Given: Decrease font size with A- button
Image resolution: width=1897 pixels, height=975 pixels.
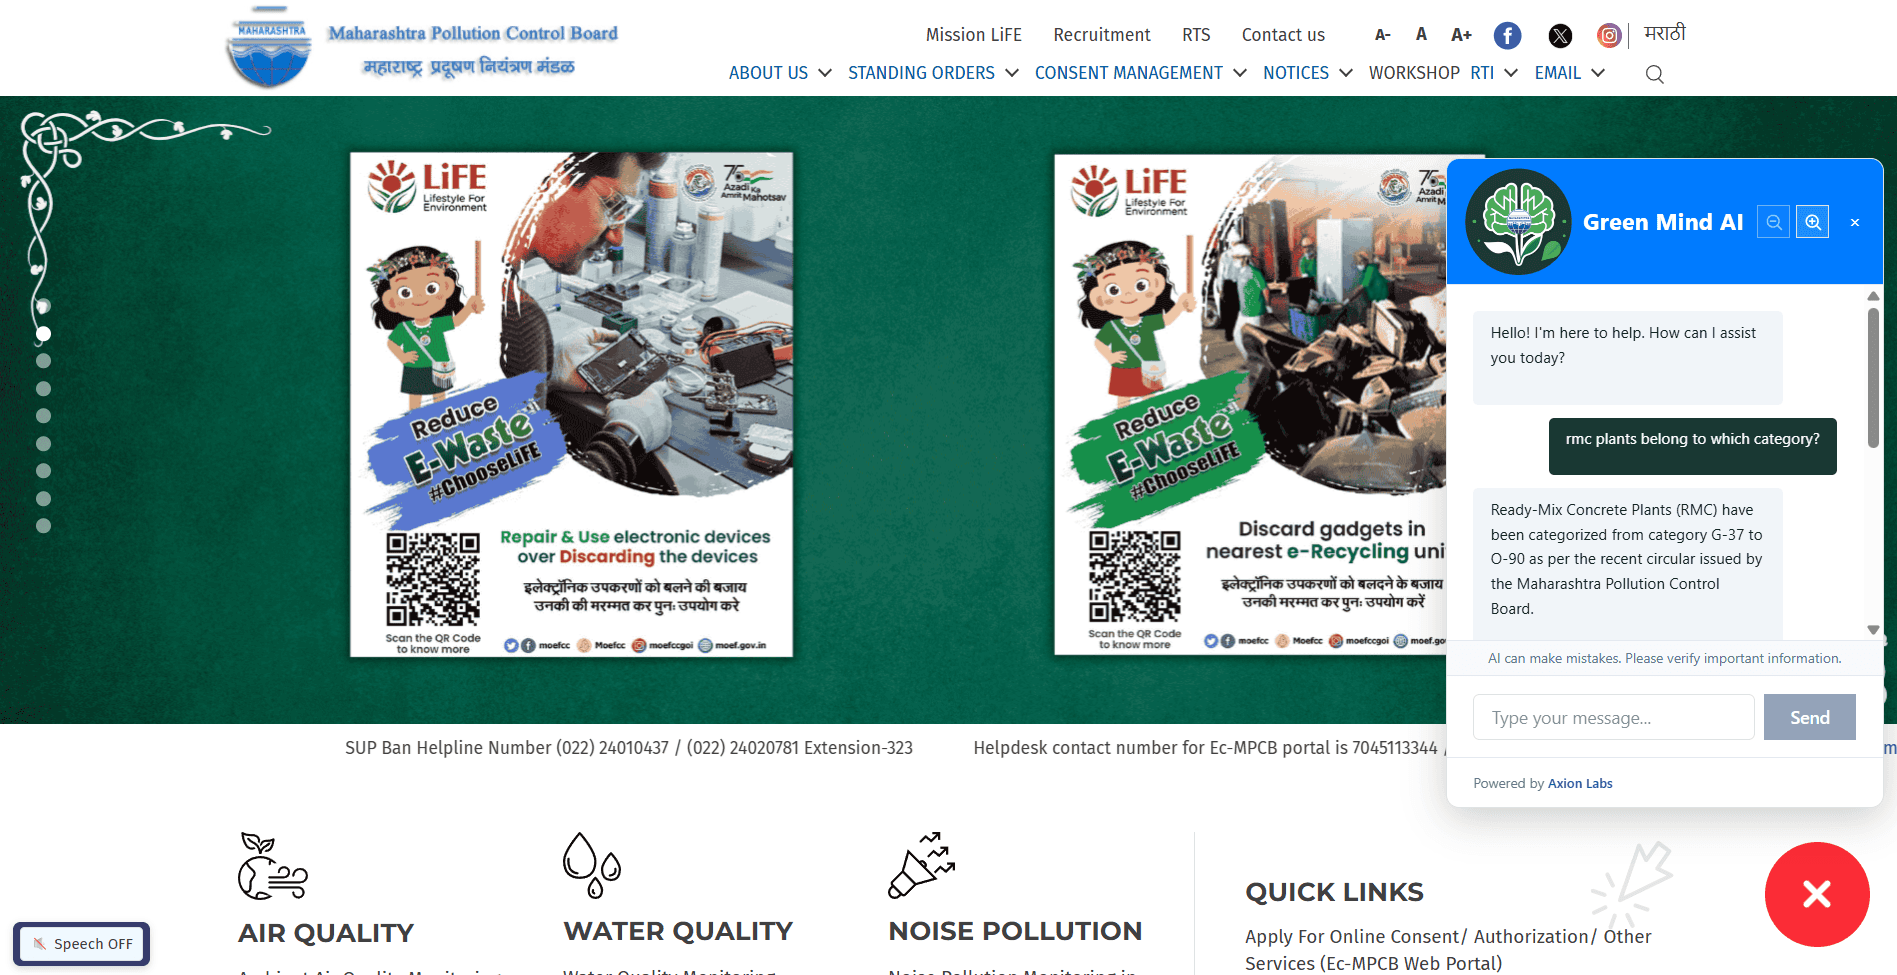Looking at the screenshot, I should (1383, 35).
